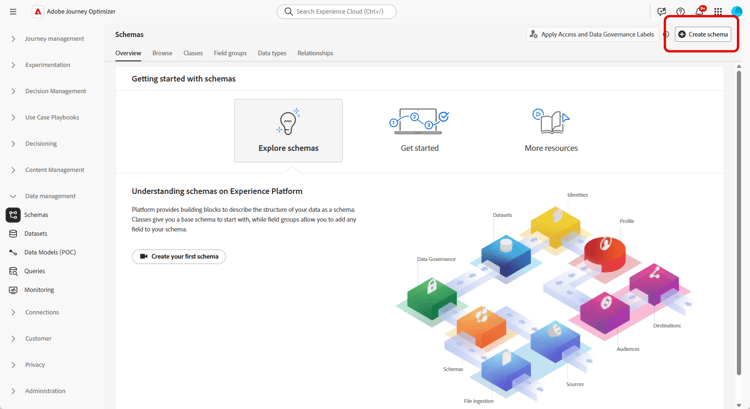Switch to the Data types tab
Screen dimensions: 750x409
(272, 53)
